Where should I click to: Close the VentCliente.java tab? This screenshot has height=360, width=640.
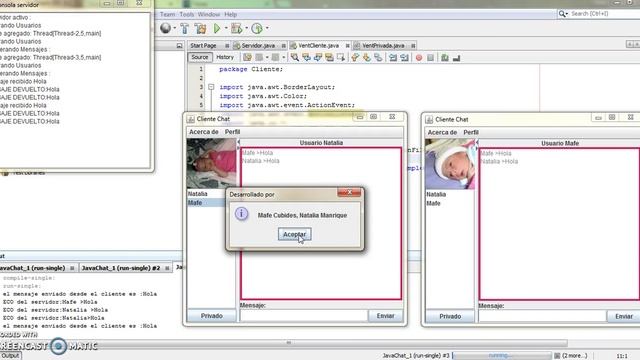347,46
